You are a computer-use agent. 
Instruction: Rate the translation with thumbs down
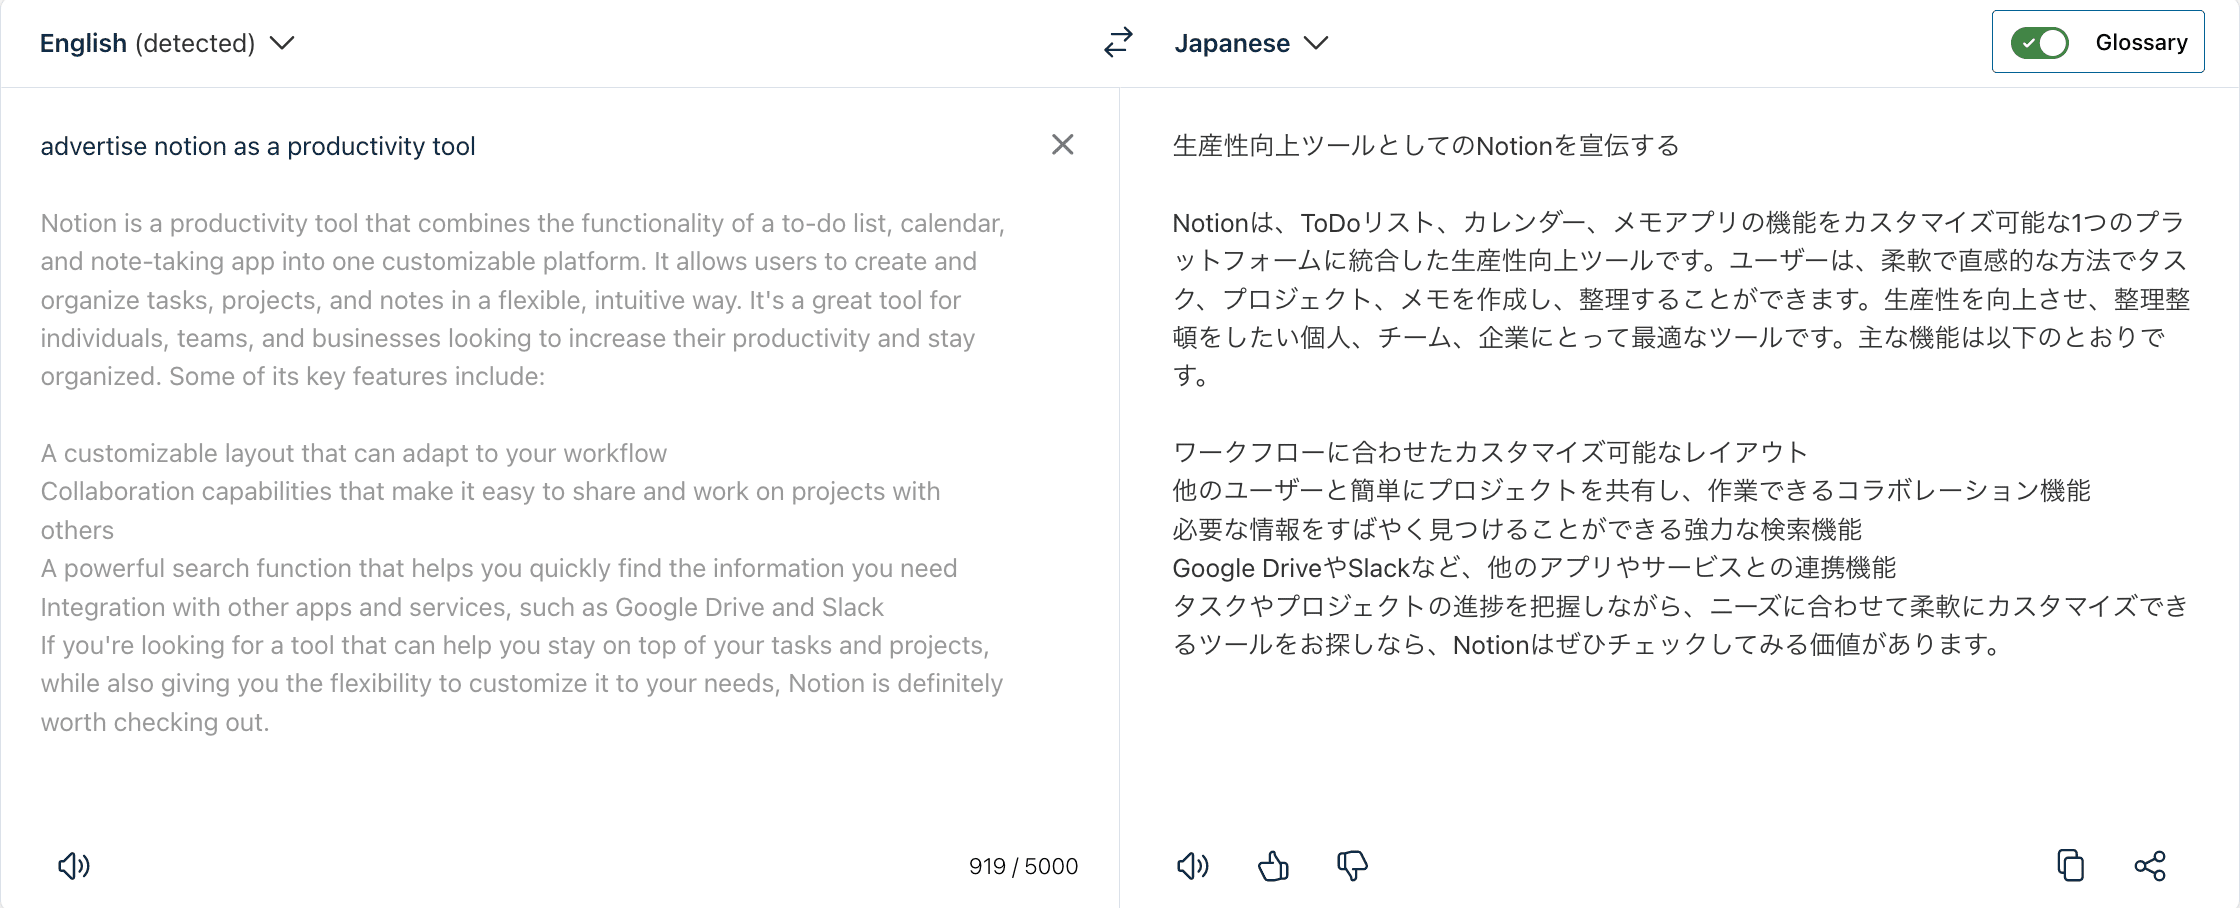[x=1352, y=866]
